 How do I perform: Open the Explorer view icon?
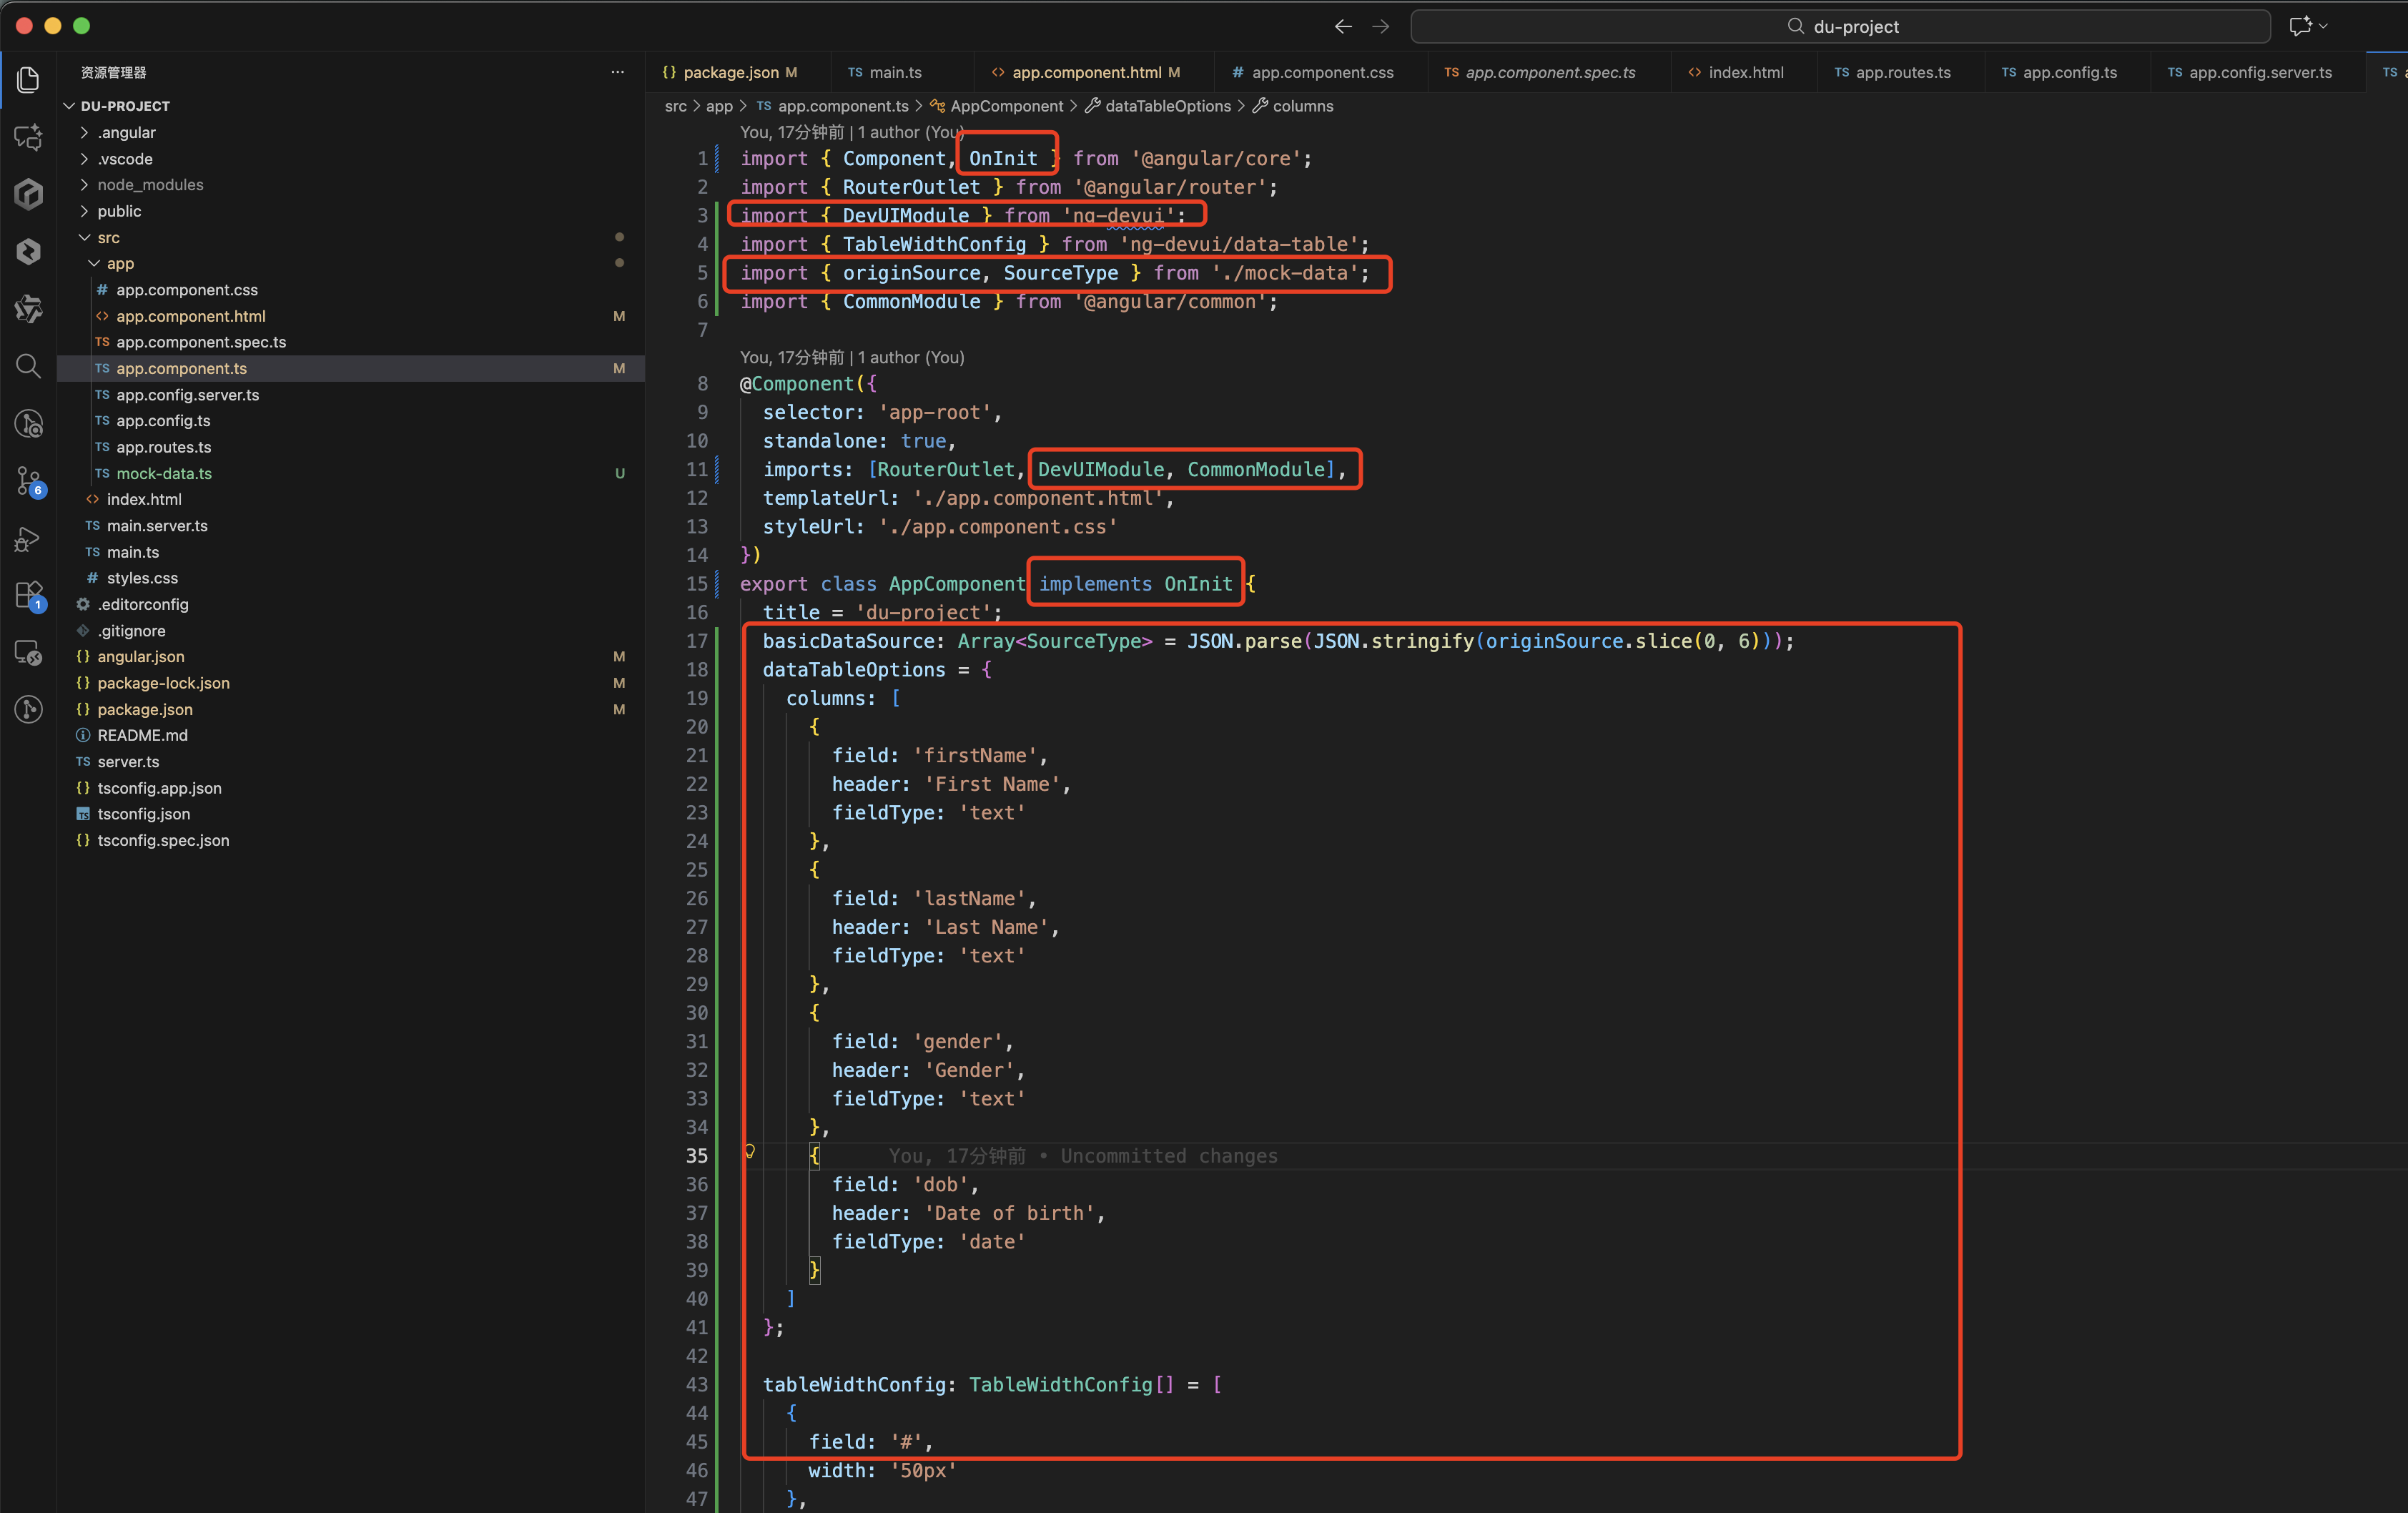[28, 79]
